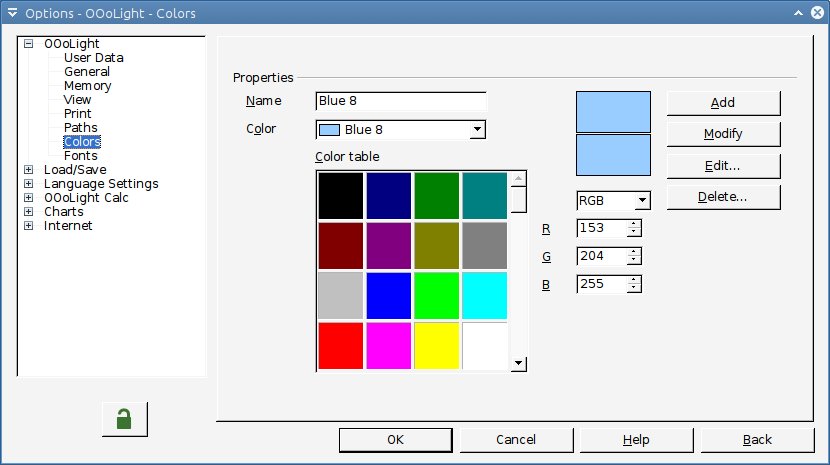The image size is (830, 465).
Task: Pick the dark gray swatch
Action: [x=484, y=246]
